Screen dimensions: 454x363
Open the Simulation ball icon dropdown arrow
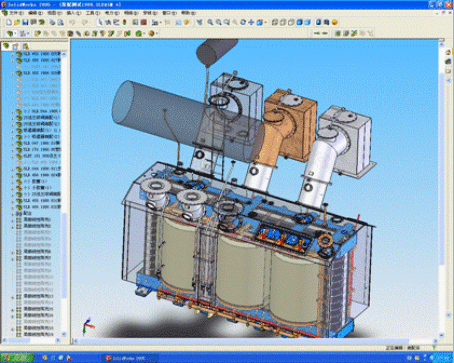pyautogui.click(x=157, y=33)
